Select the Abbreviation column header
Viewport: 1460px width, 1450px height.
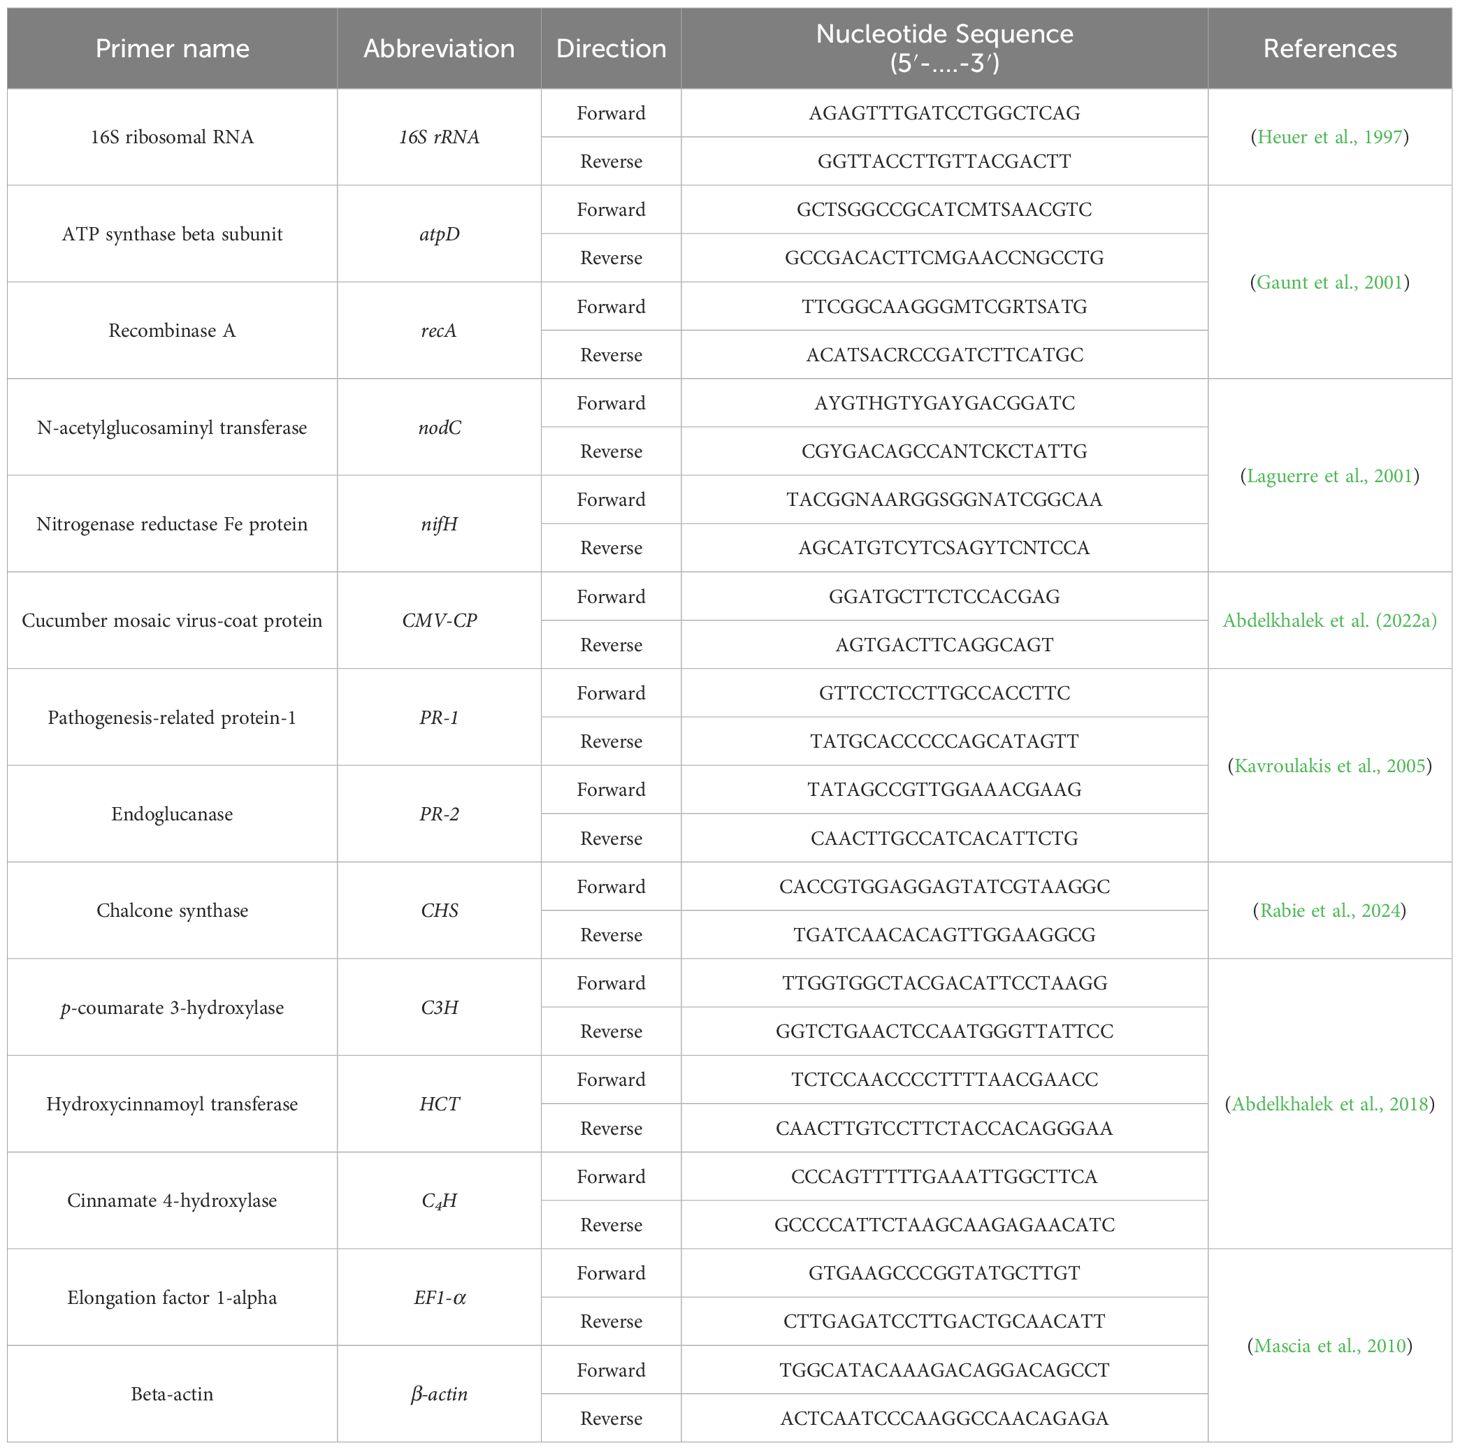439,49
